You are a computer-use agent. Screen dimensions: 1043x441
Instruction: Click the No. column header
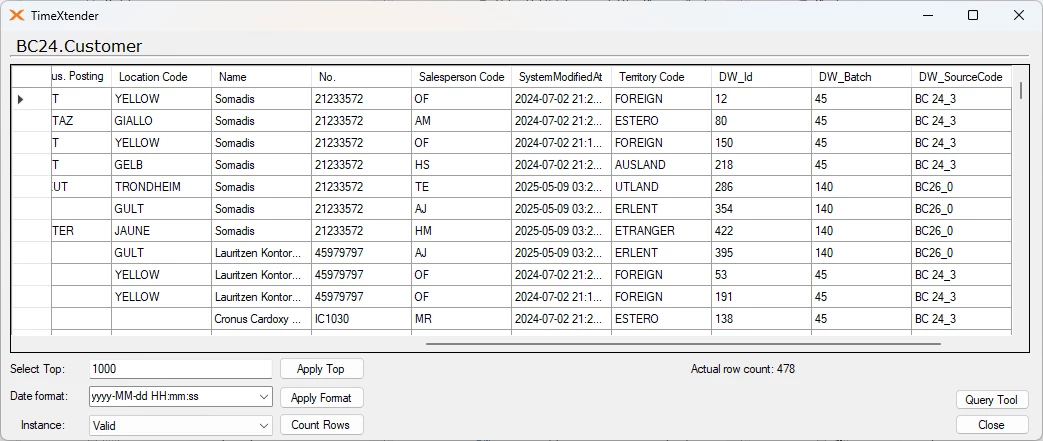click(361, 76)
